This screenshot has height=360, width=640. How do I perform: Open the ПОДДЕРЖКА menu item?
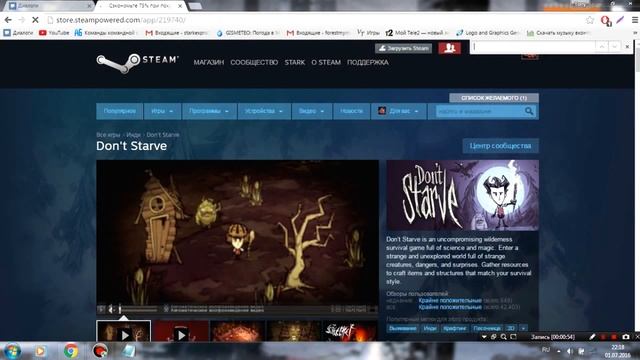368,62
